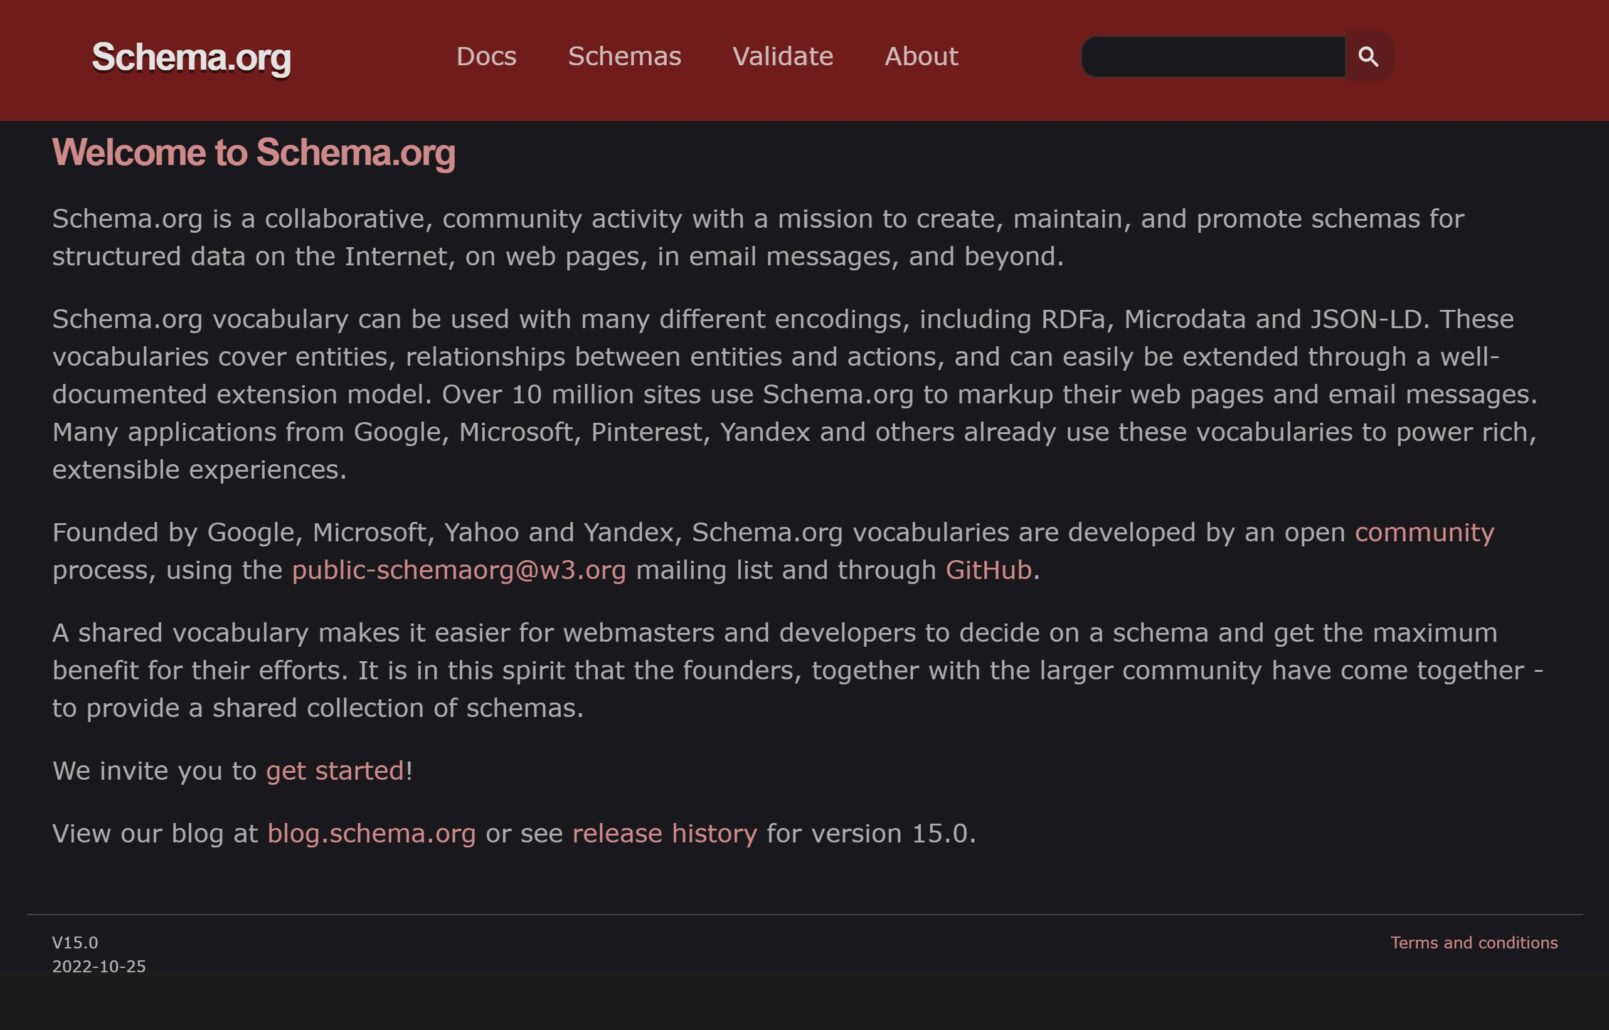Viewport: 1609px width, 1030px height.
Task: Click the magnifying glass search icon
Action: 1368,57
